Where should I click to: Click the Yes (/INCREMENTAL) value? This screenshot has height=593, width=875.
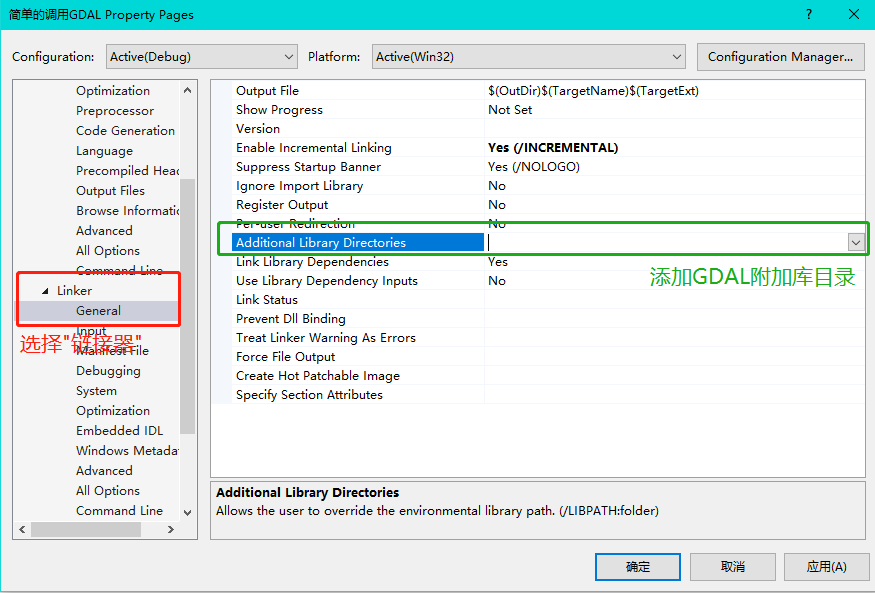tap(553, 148)
